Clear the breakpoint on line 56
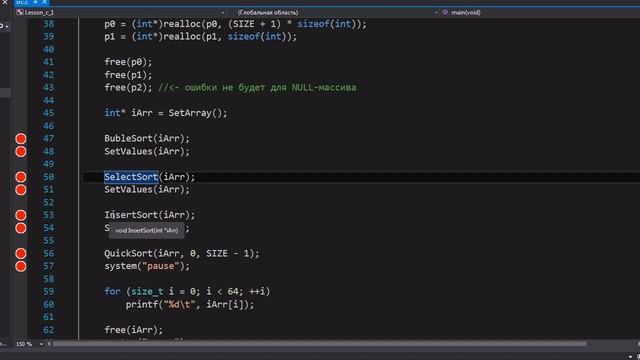The width and height of the screenshot is (640, 360). [x=21, y=253]
